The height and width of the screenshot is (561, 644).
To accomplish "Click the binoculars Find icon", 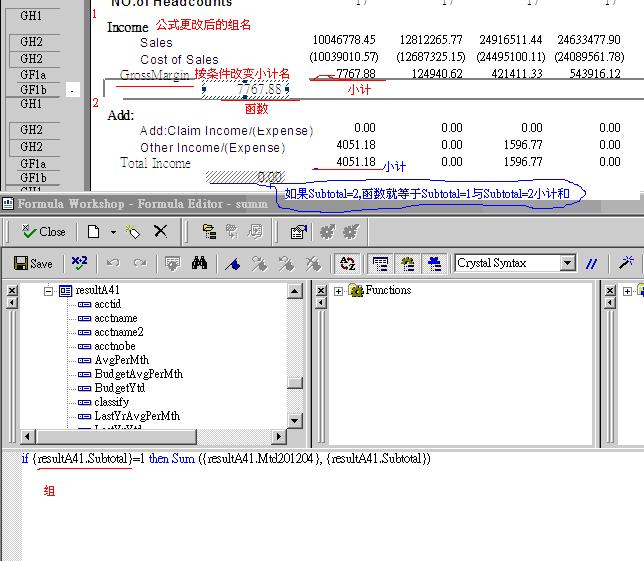I will 199,264.
